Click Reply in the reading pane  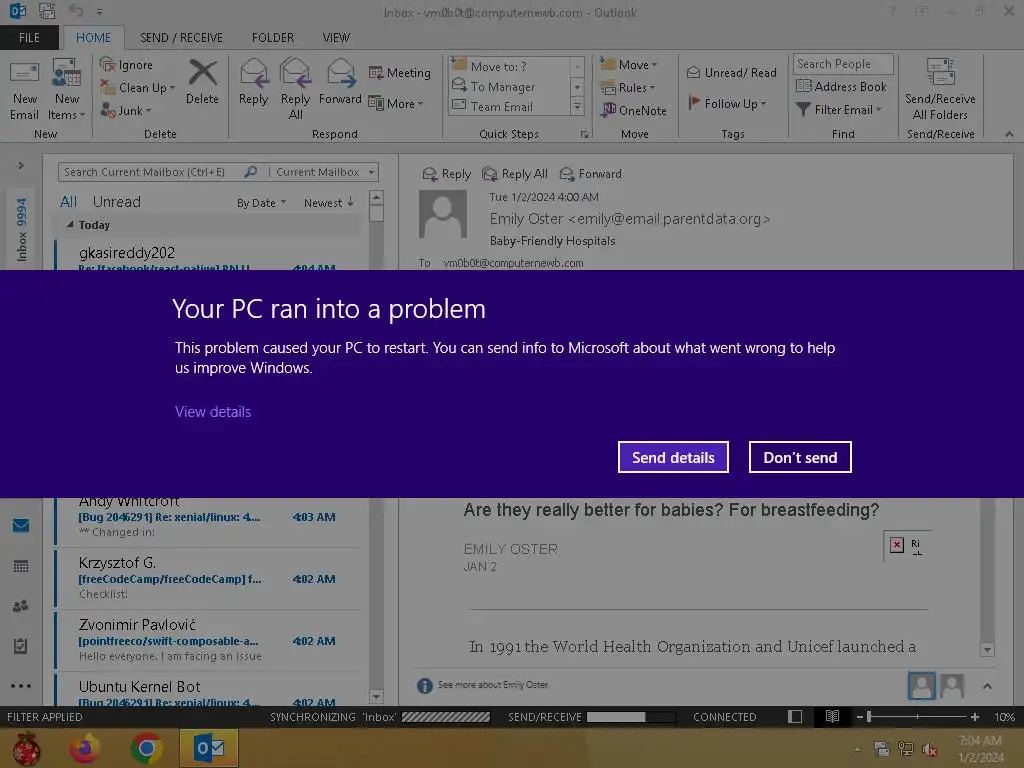click(x=447, y=174)
